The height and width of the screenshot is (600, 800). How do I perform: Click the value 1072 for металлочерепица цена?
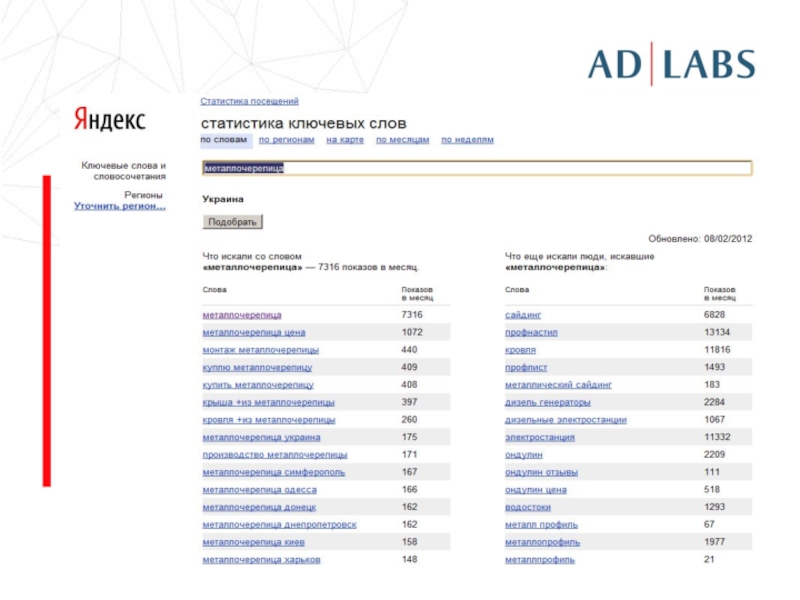(x=412, y=332)
